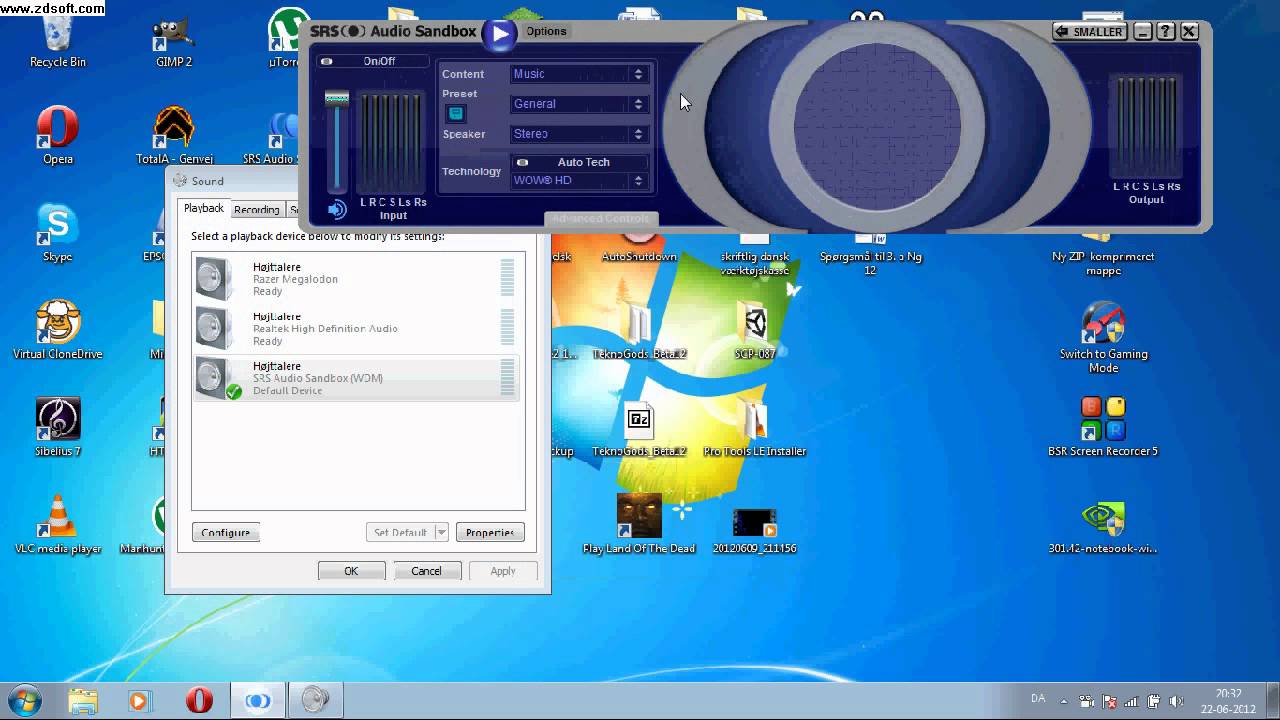Select the TotalA - Genvej desktop icon
The width and height of the screenshot is (1280, 720).
click(x=175, y=137)
